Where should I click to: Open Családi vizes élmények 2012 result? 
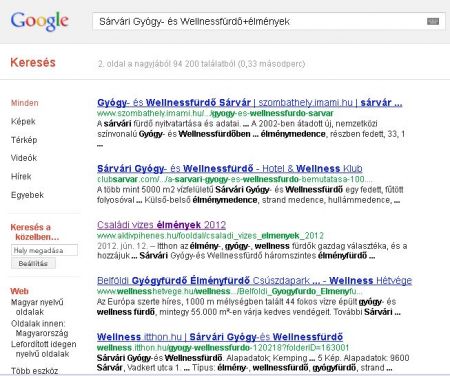tap(161, 225)
